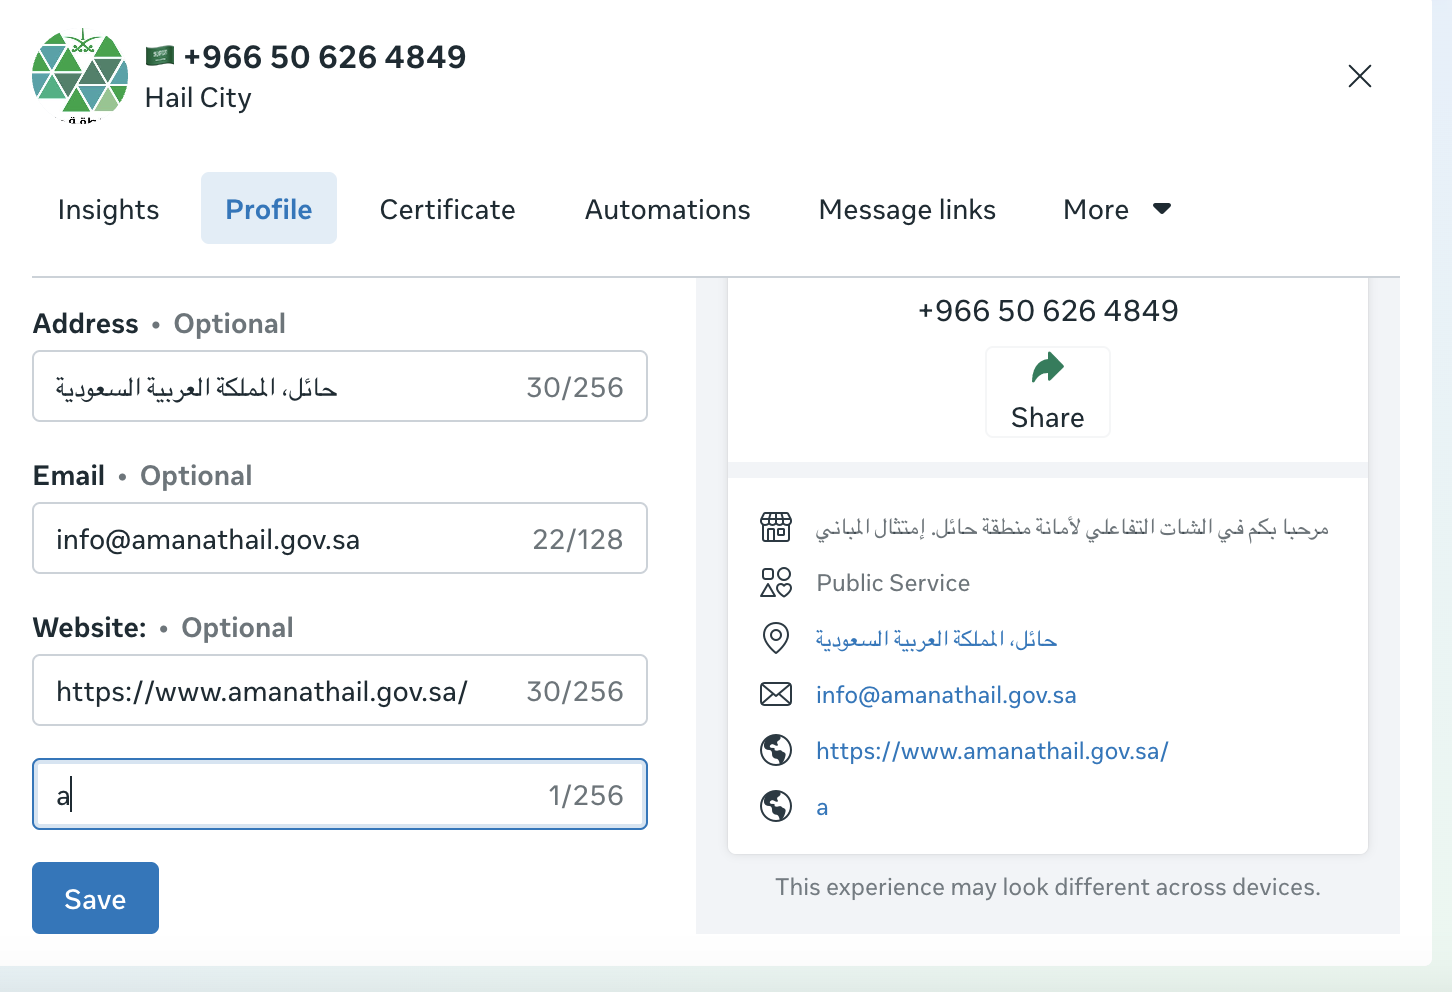Click the Share label in preview
Image resolution: width=1452 pixels, height=992 pixels.
pos(1047,417)
